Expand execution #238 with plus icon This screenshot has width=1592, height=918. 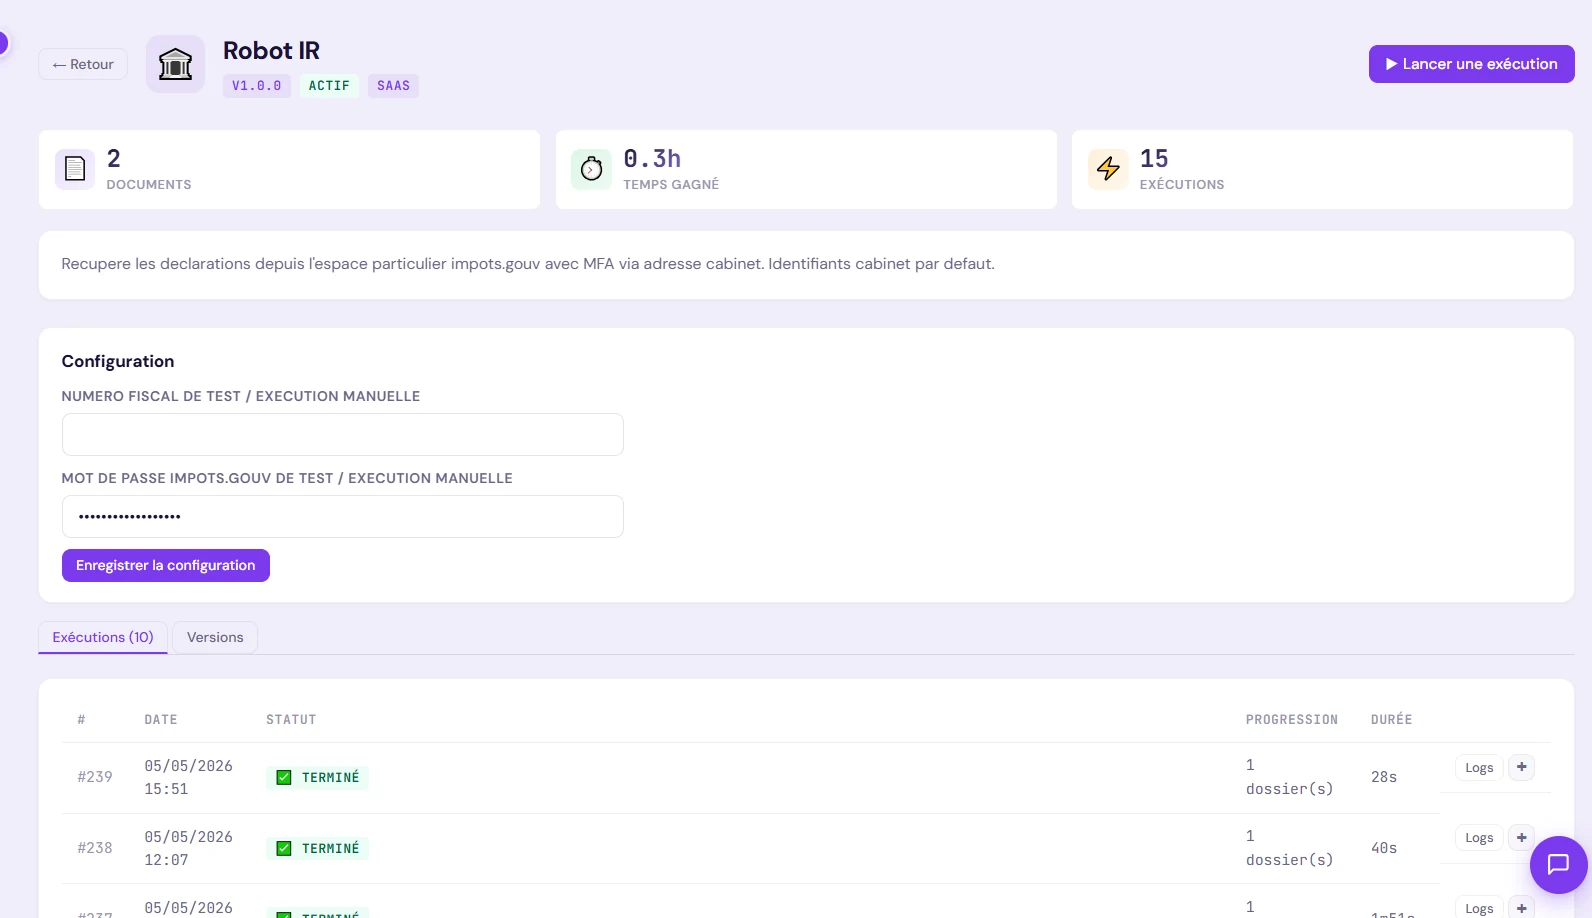coord(1521,837)
